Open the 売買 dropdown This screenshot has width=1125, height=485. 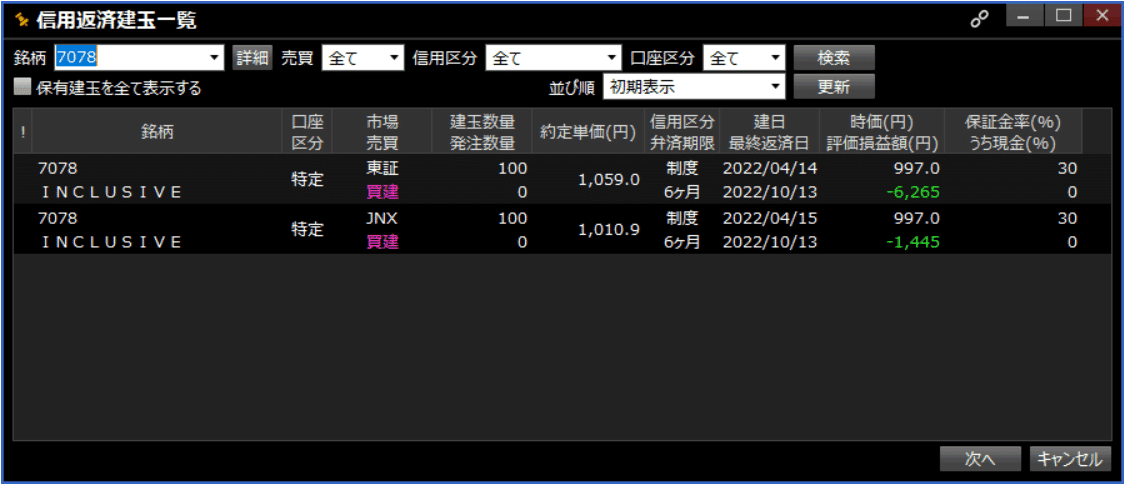click(364, 58)
